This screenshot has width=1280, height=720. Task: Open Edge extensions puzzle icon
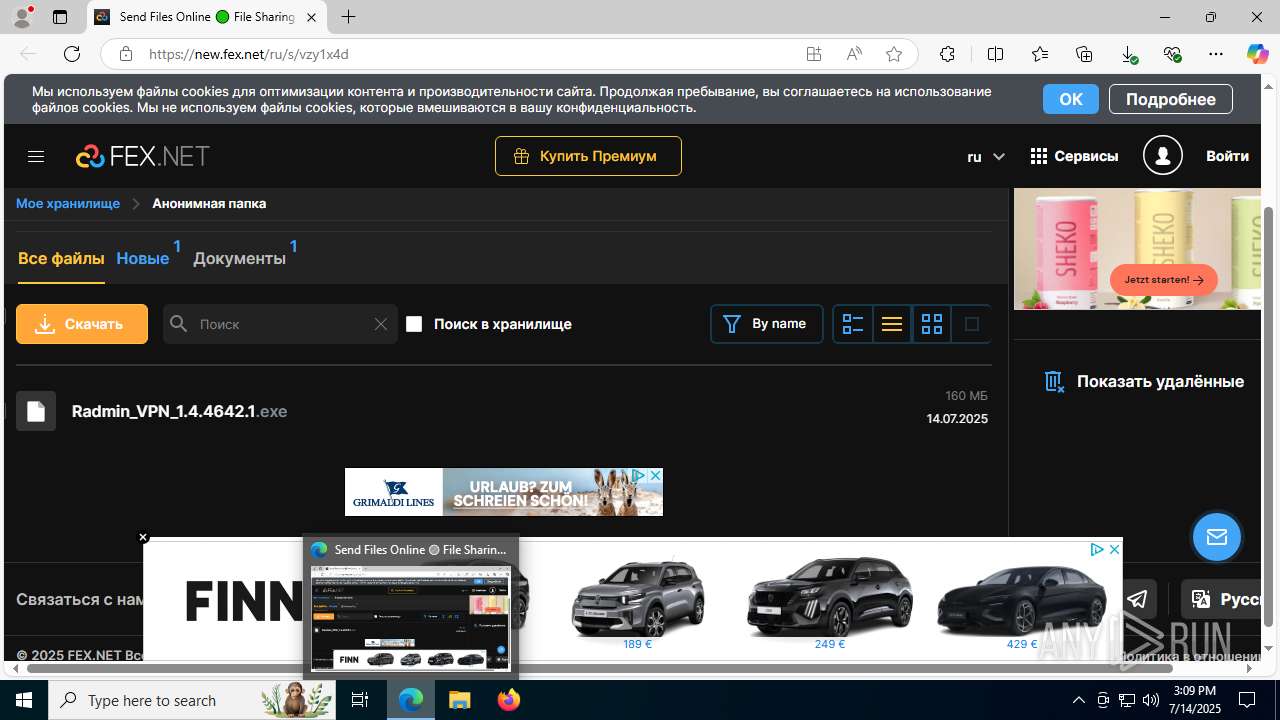pos(947,54)
